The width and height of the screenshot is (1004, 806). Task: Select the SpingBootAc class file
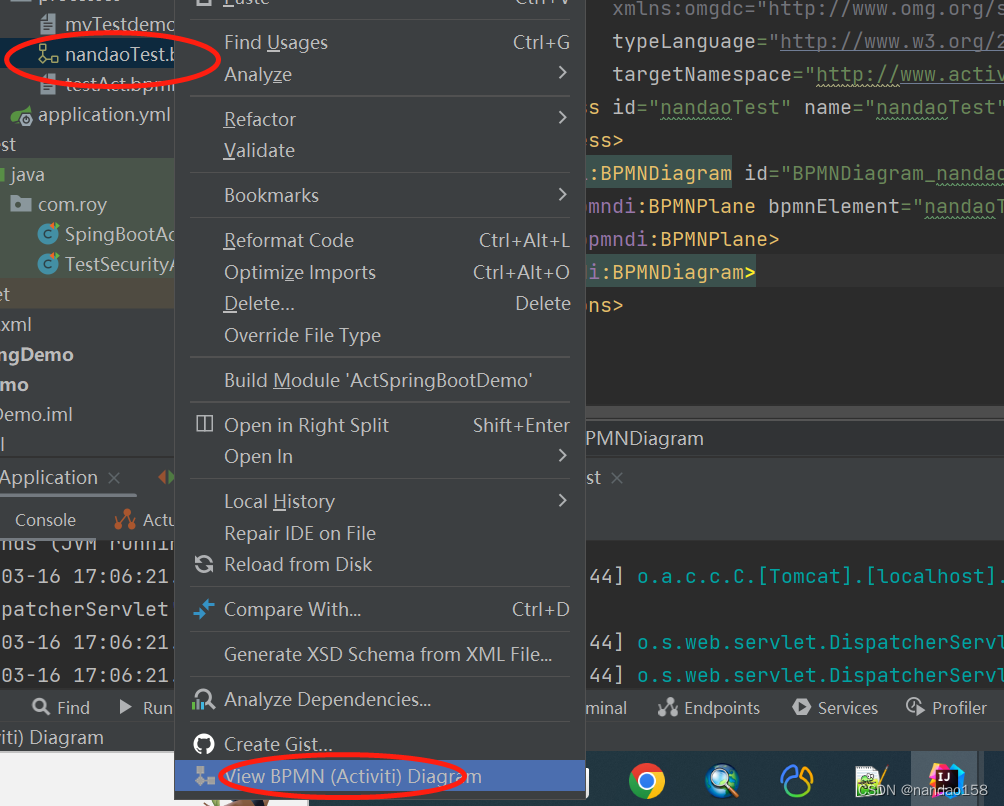(x=120, y=234)
